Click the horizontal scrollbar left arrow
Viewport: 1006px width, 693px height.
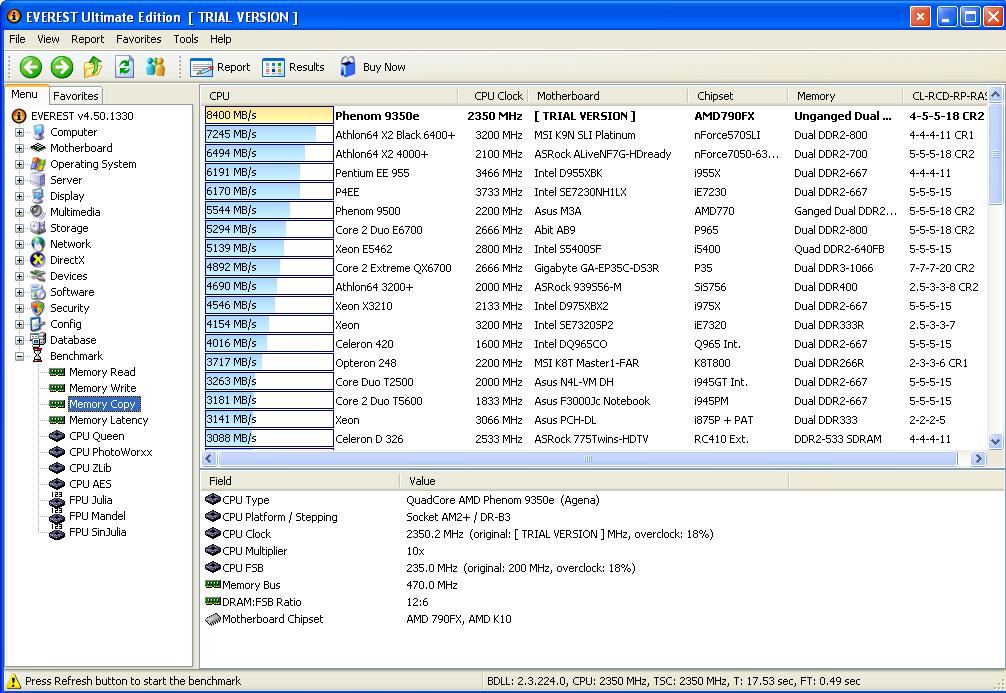tap(209, 459)
